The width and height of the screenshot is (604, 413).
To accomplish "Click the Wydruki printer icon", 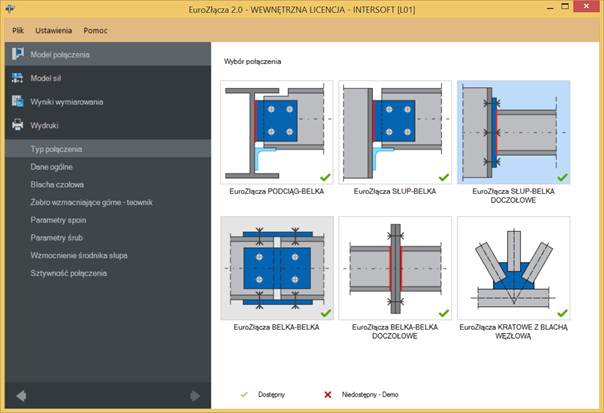I will (x=17, y=125).
